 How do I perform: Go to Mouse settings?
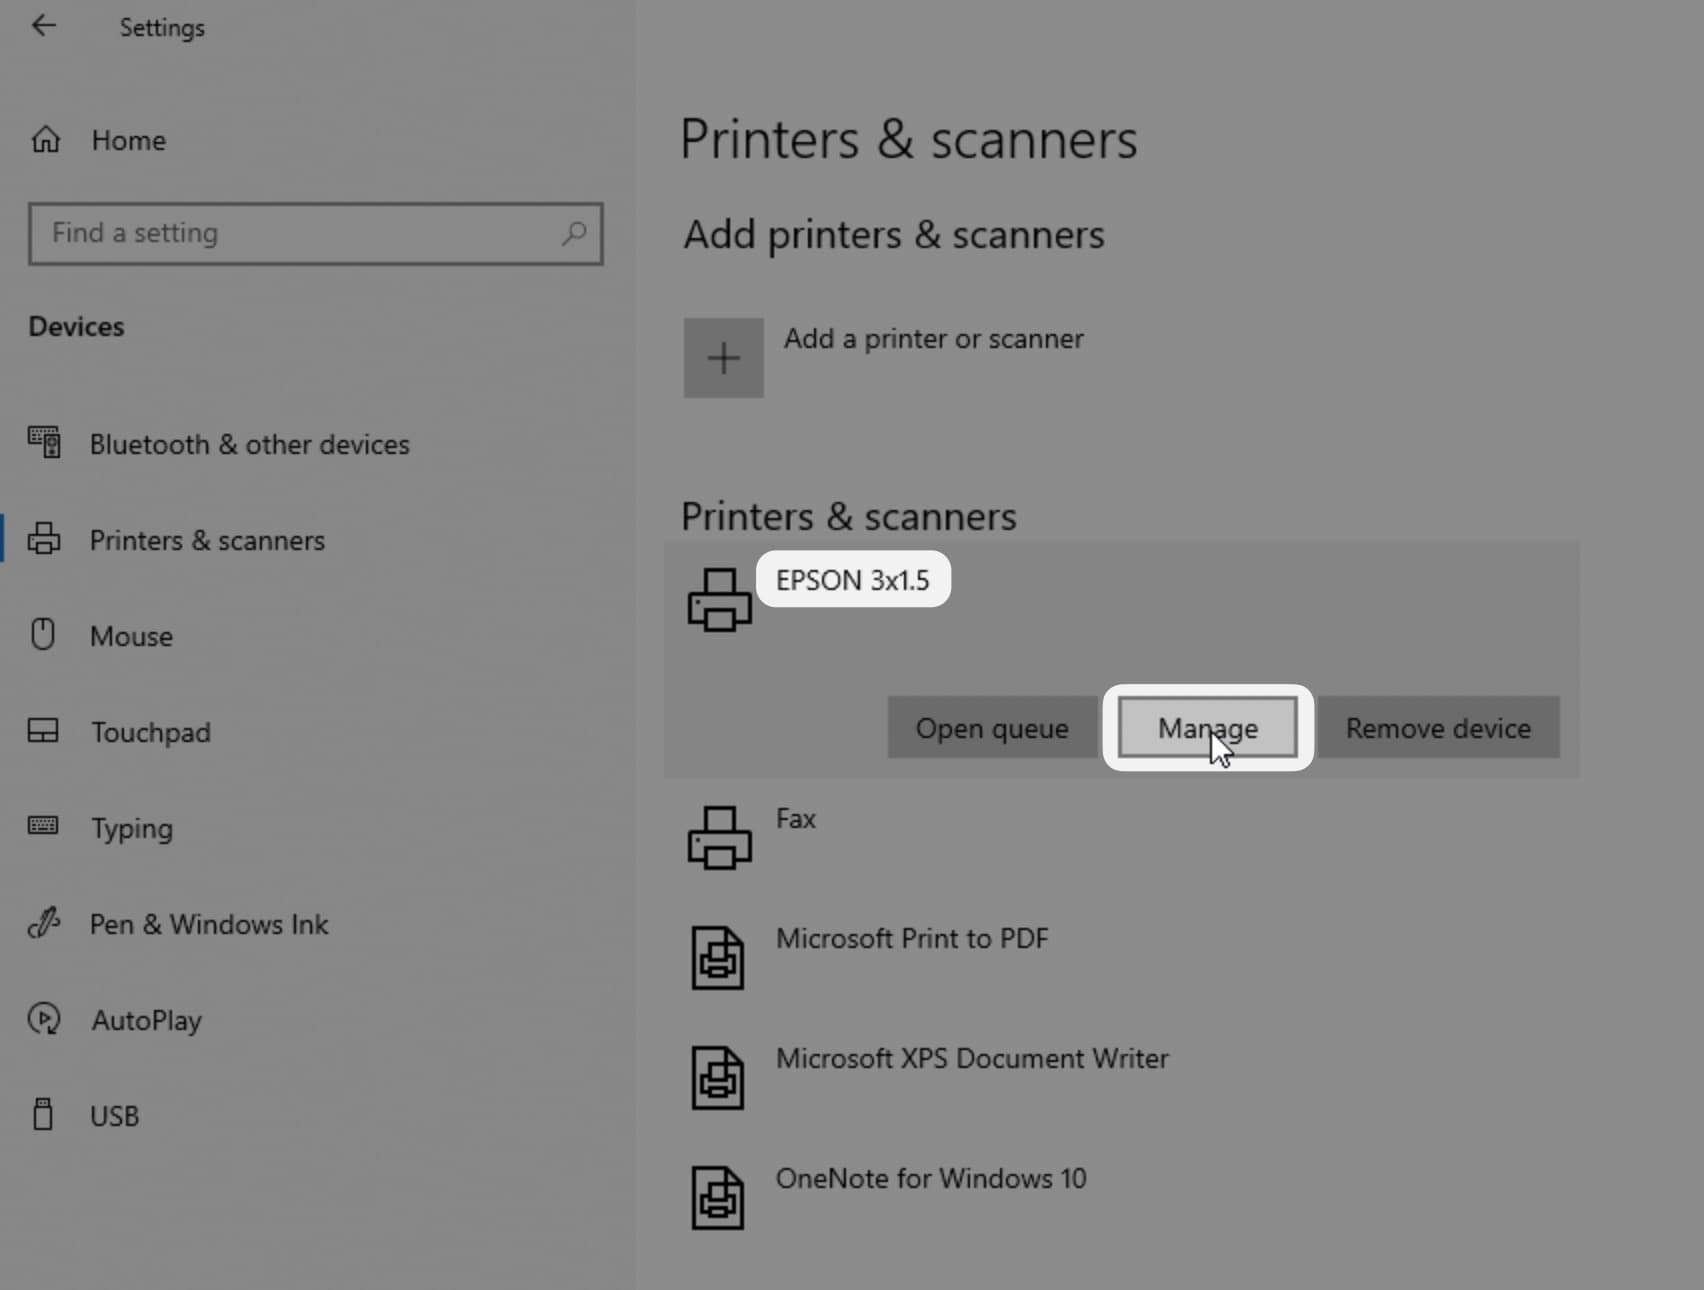[x=131, y=636]
